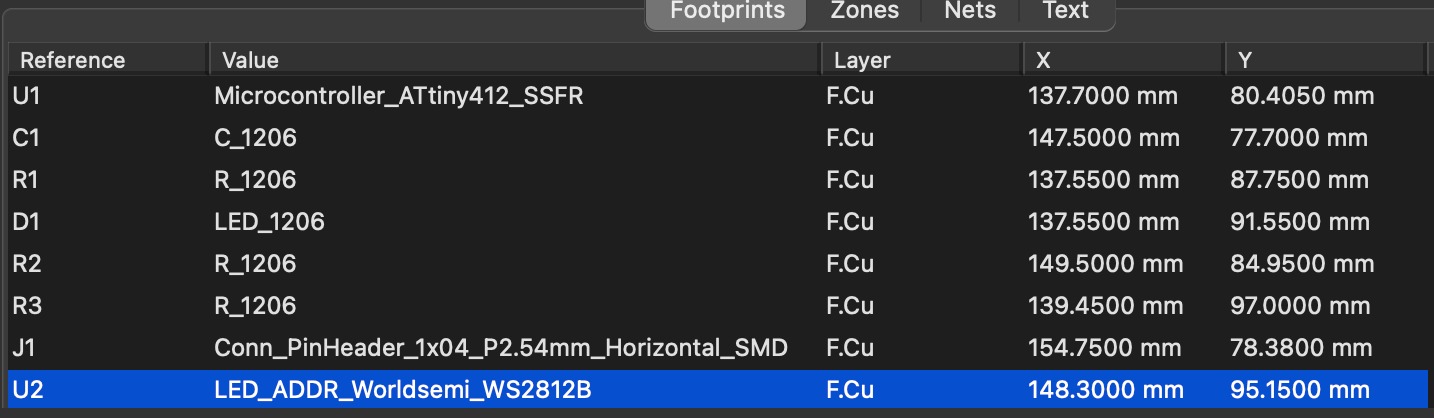The width and height of the screenshot is (1434, 418).
Task: Click the F.Cu layer cell for D1
Action: (852, 222)
